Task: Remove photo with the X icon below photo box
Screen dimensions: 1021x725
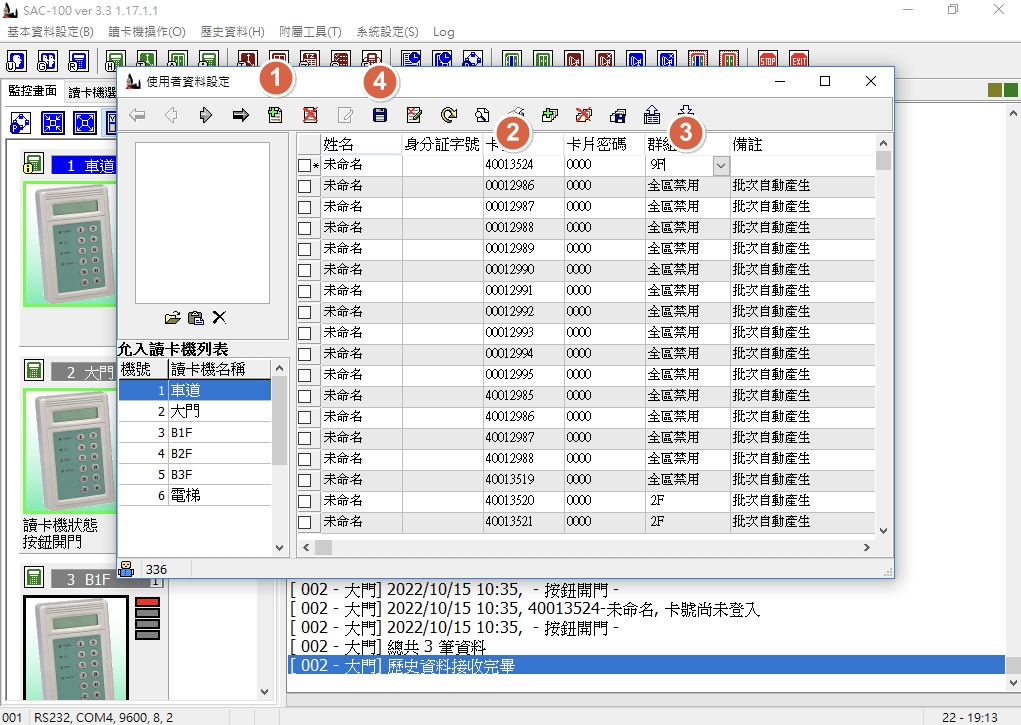Action: pos(219,318)
